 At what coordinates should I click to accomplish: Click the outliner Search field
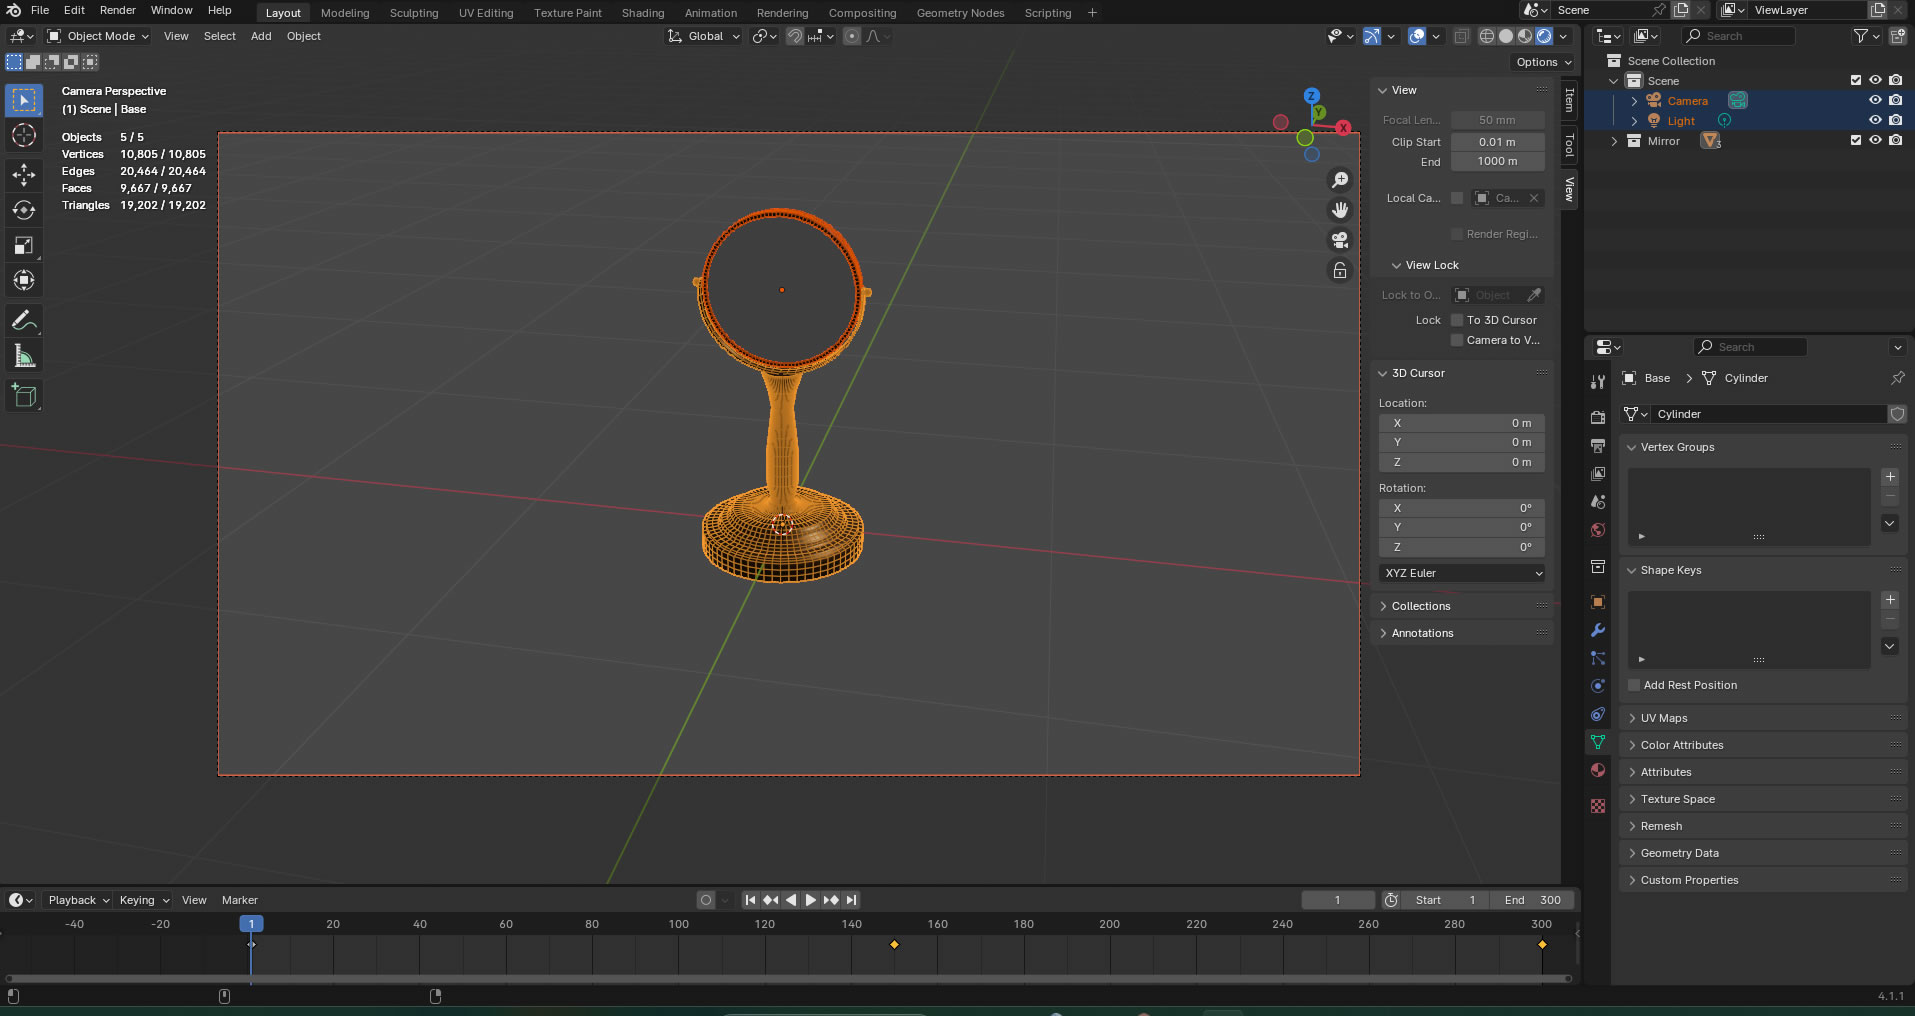click(x=1738, y=36)
